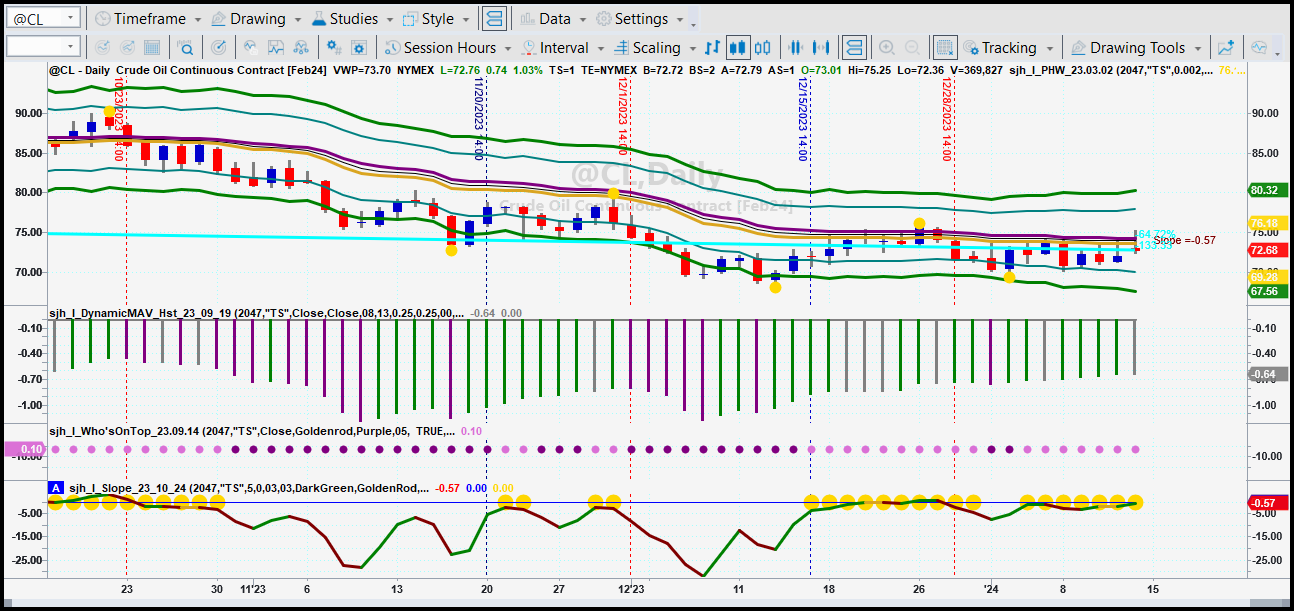The height and width of the screenshot is (611, 1294).
Task: Toggle the stacked panels icon beside zoom
Action: [853, 47]
